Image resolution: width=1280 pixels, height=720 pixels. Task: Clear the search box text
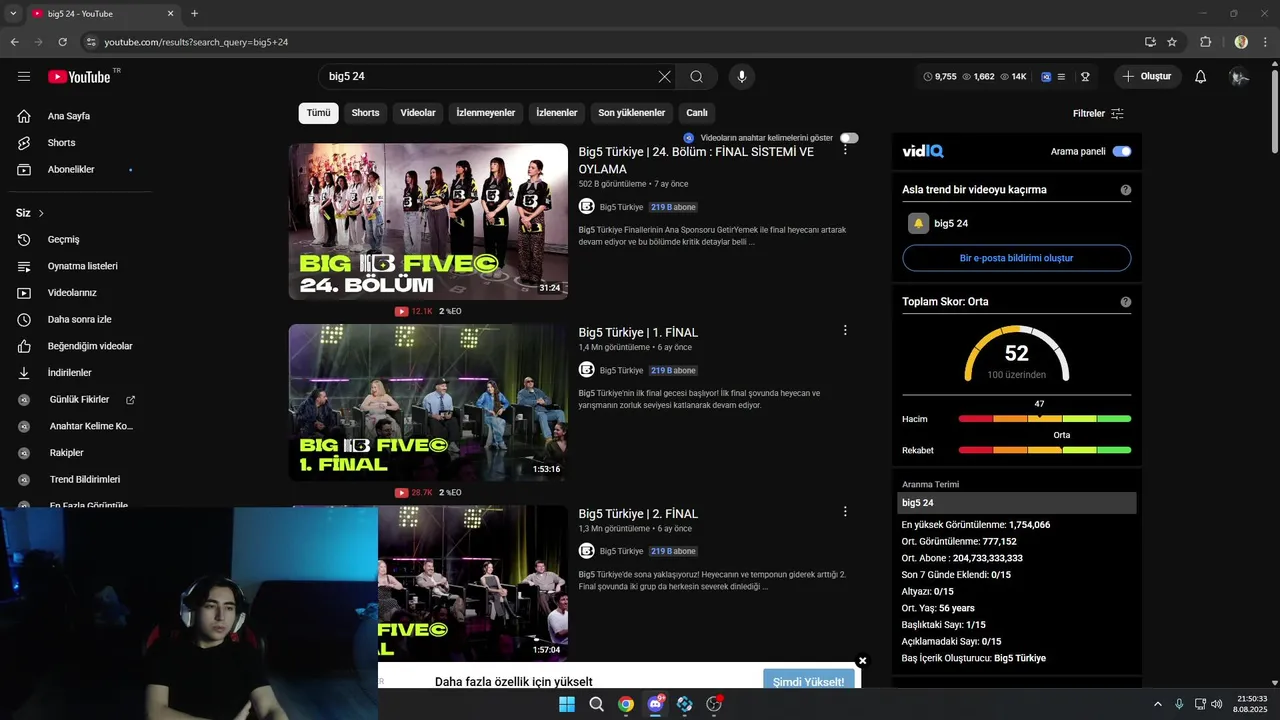664,77
